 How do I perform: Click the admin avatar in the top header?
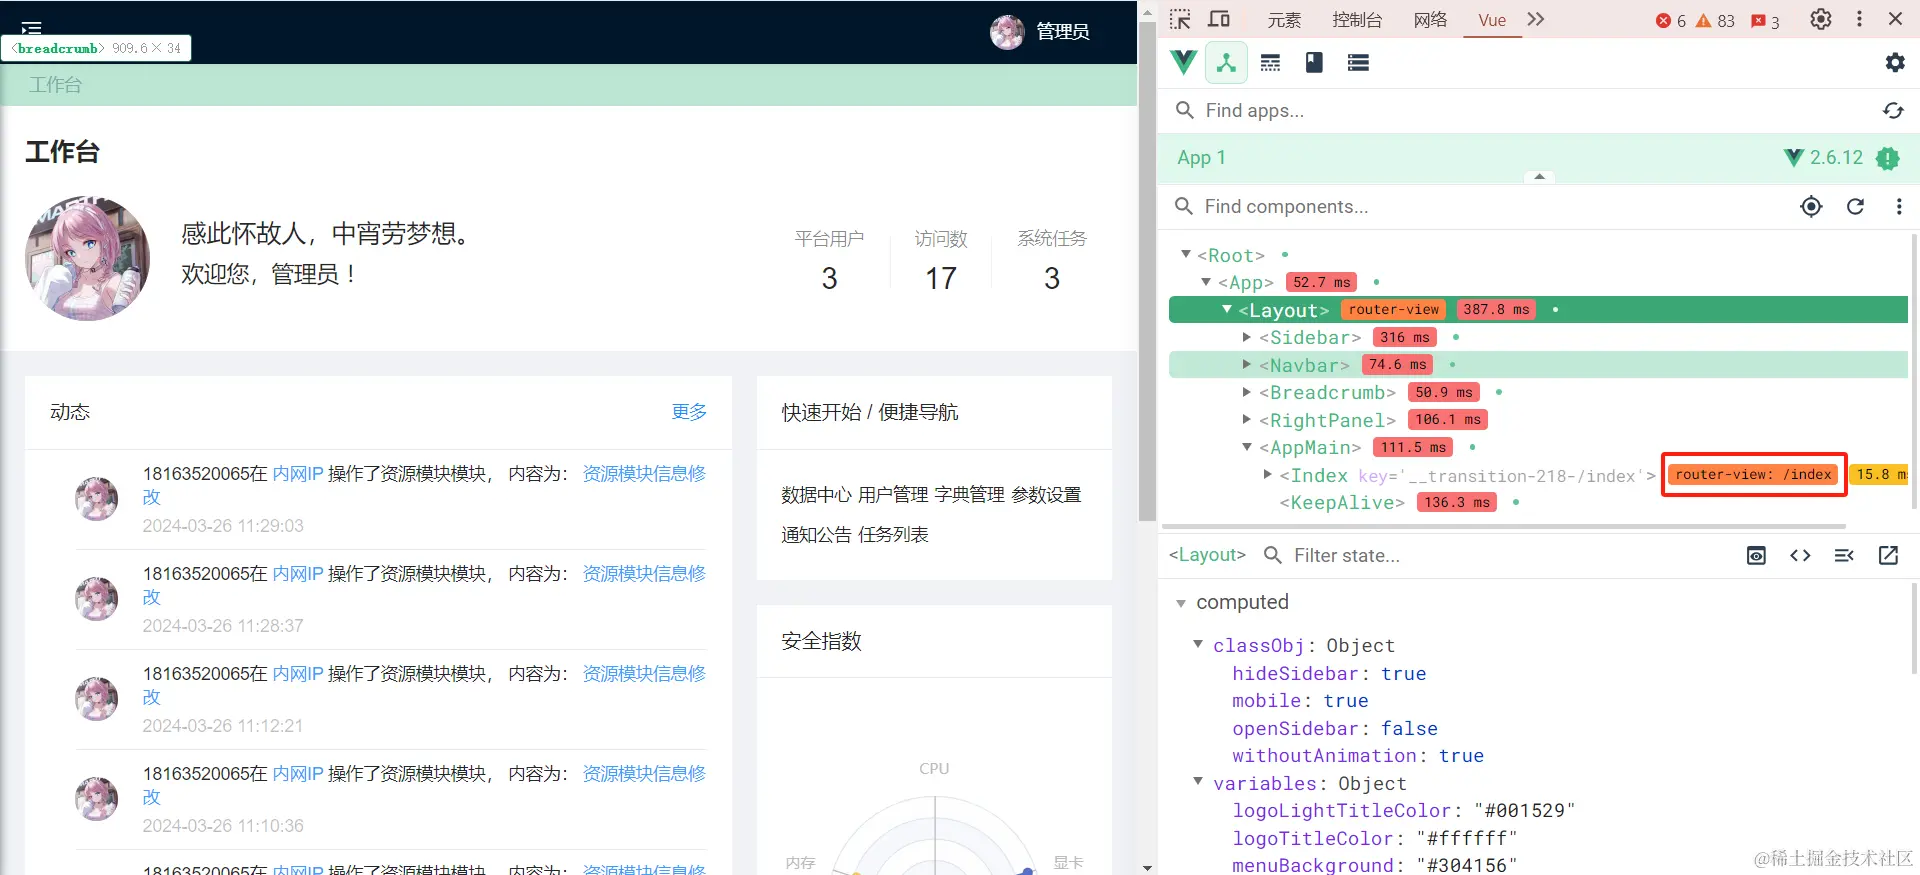coord(1008,32)
